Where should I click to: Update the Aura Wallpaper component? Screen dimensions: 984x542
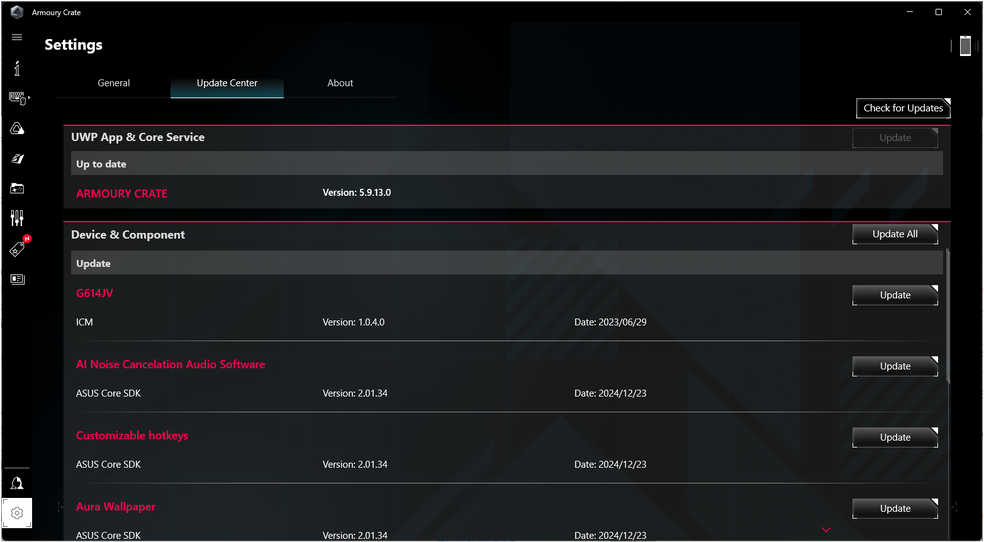(895, 509)
